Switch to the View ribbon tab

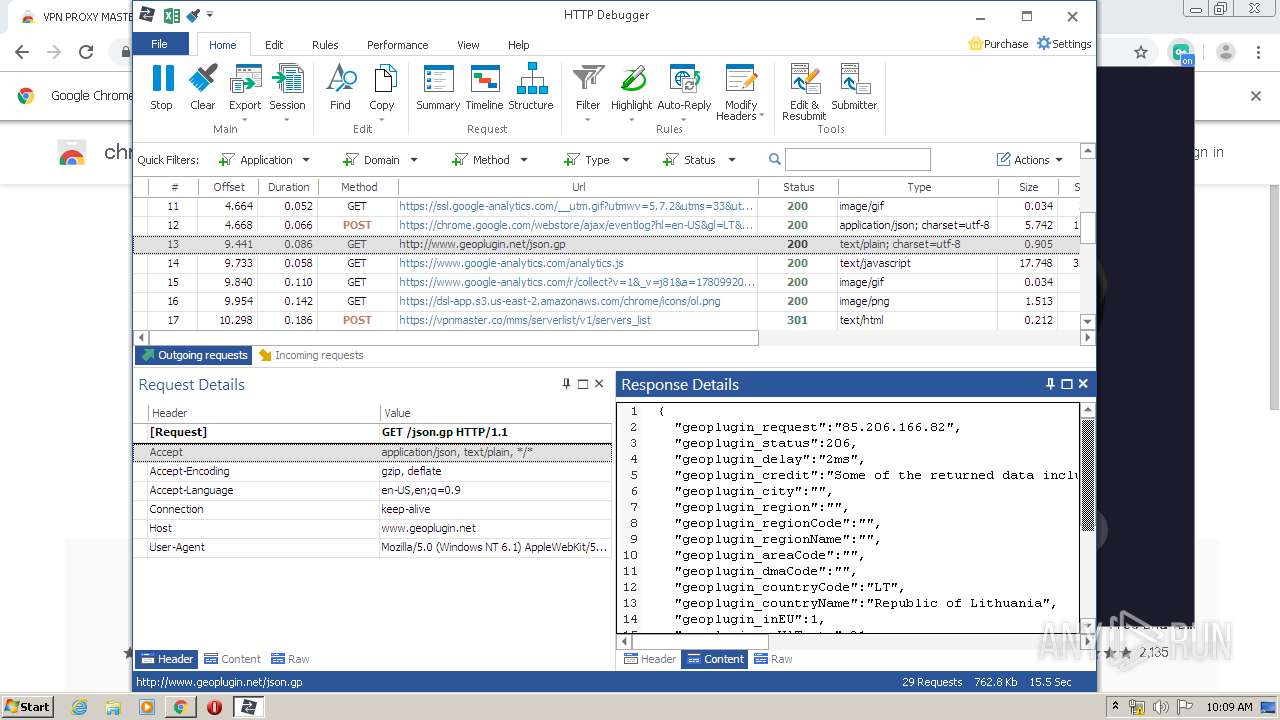pyautogui.click(x=468, y=45)
